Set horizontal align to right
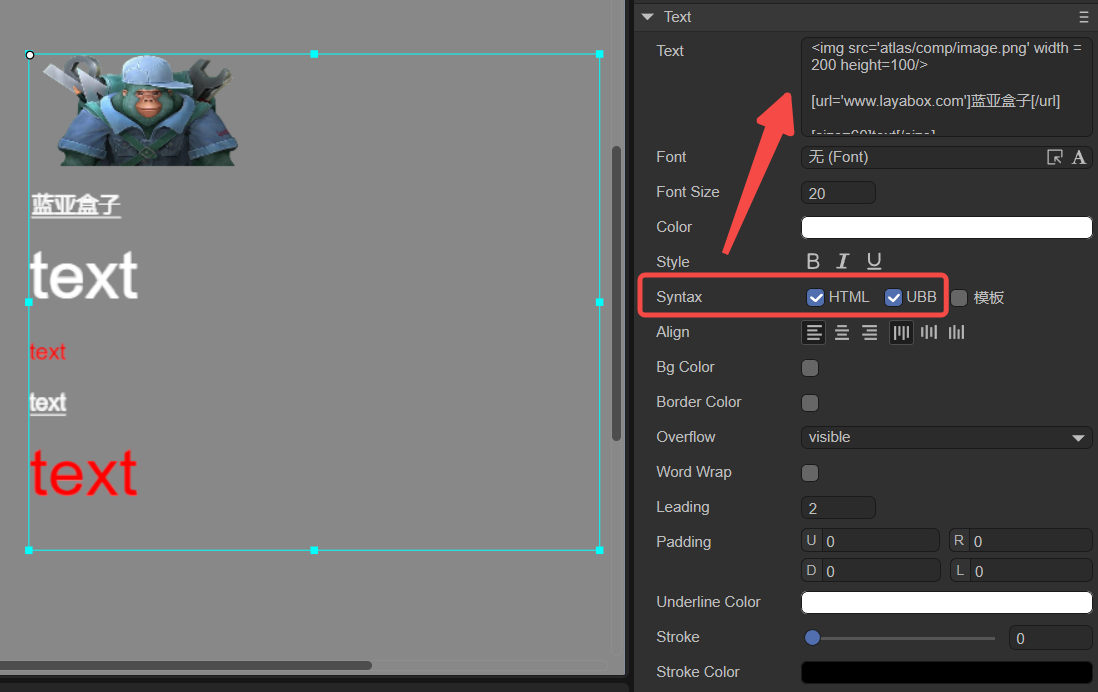Viewport: 1098px width, 692px height. (870, 333)
